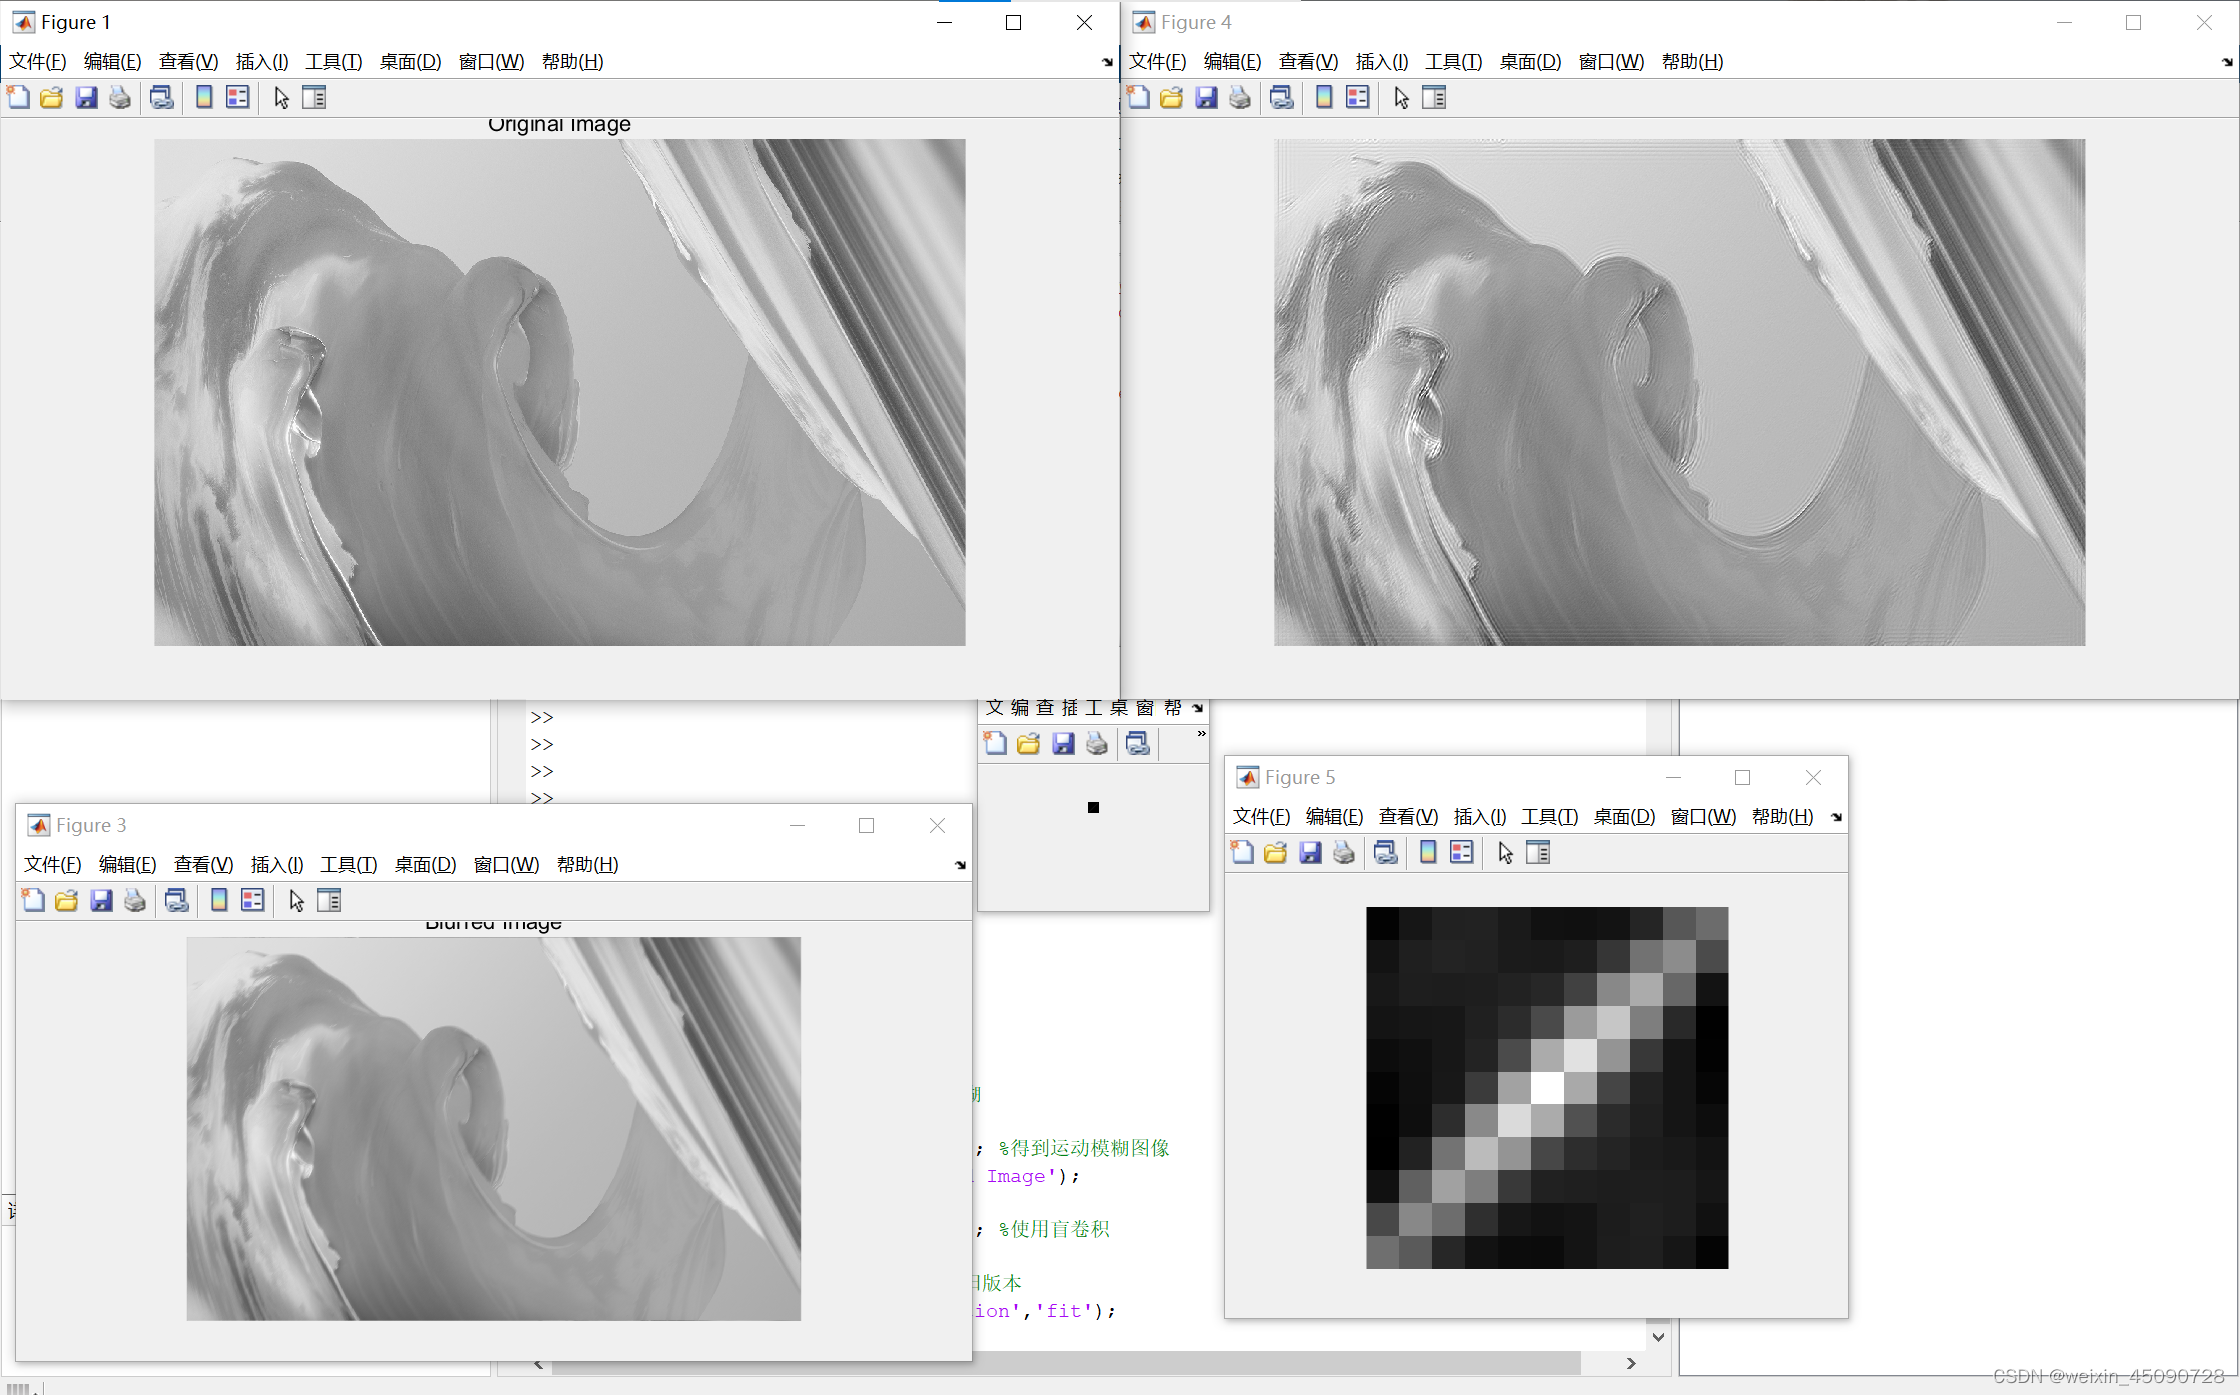Click the New Figure icon in Figure 1
The width and height of the screenshot is (2240, 1395).
18,97
